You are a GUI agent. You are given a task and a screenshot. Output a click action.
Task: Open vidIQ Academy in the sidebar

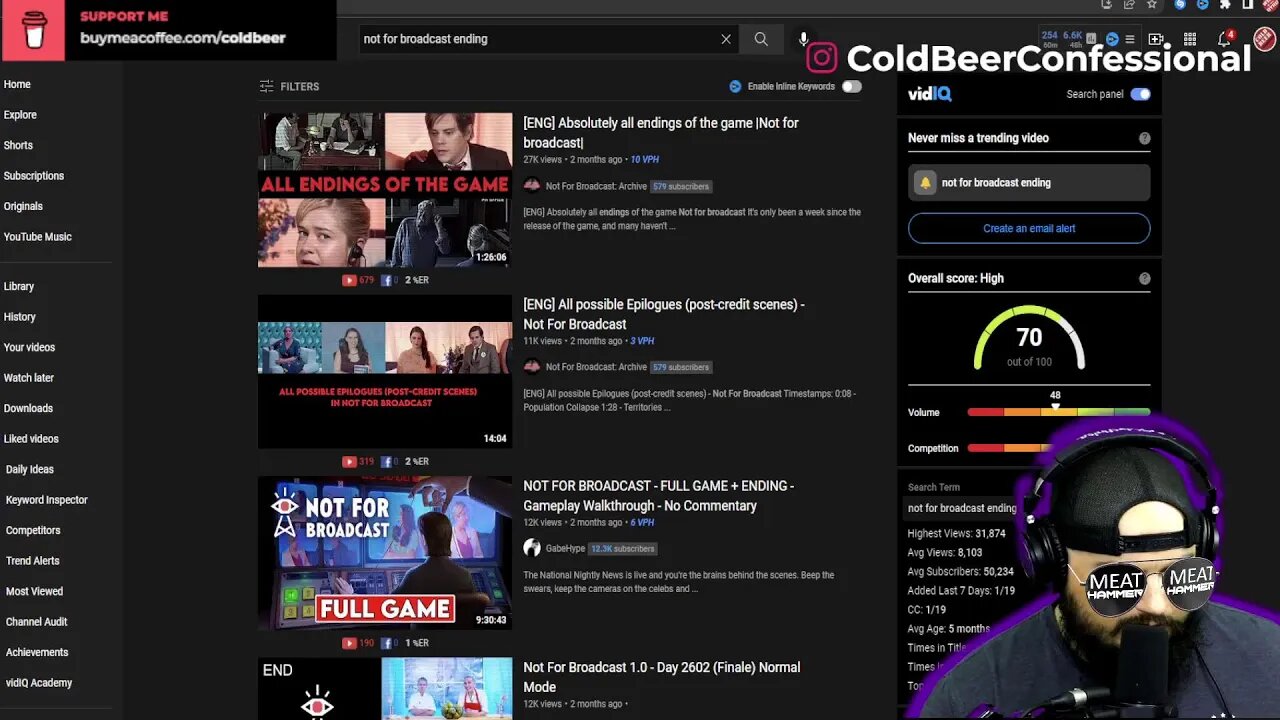[x=39, y=683]
